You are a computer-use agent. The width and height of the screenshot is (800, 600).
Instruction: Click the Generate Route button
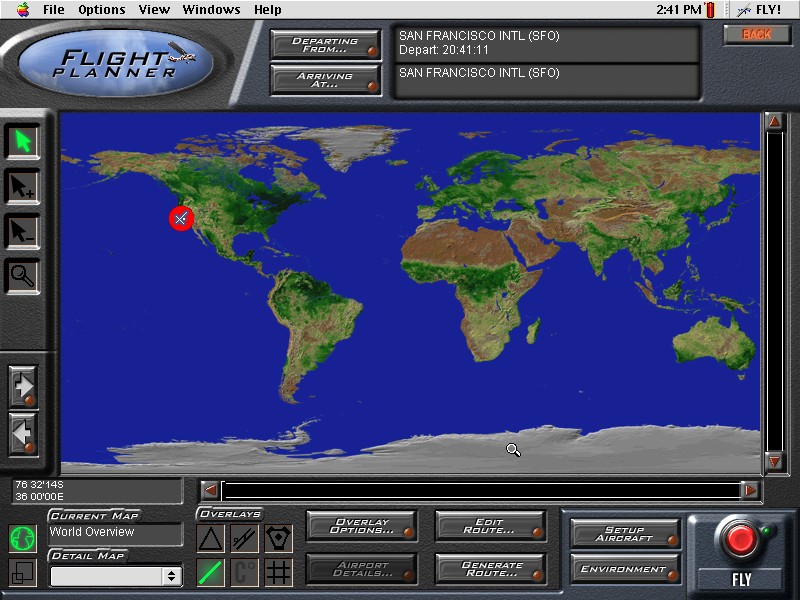pos(490,569)
